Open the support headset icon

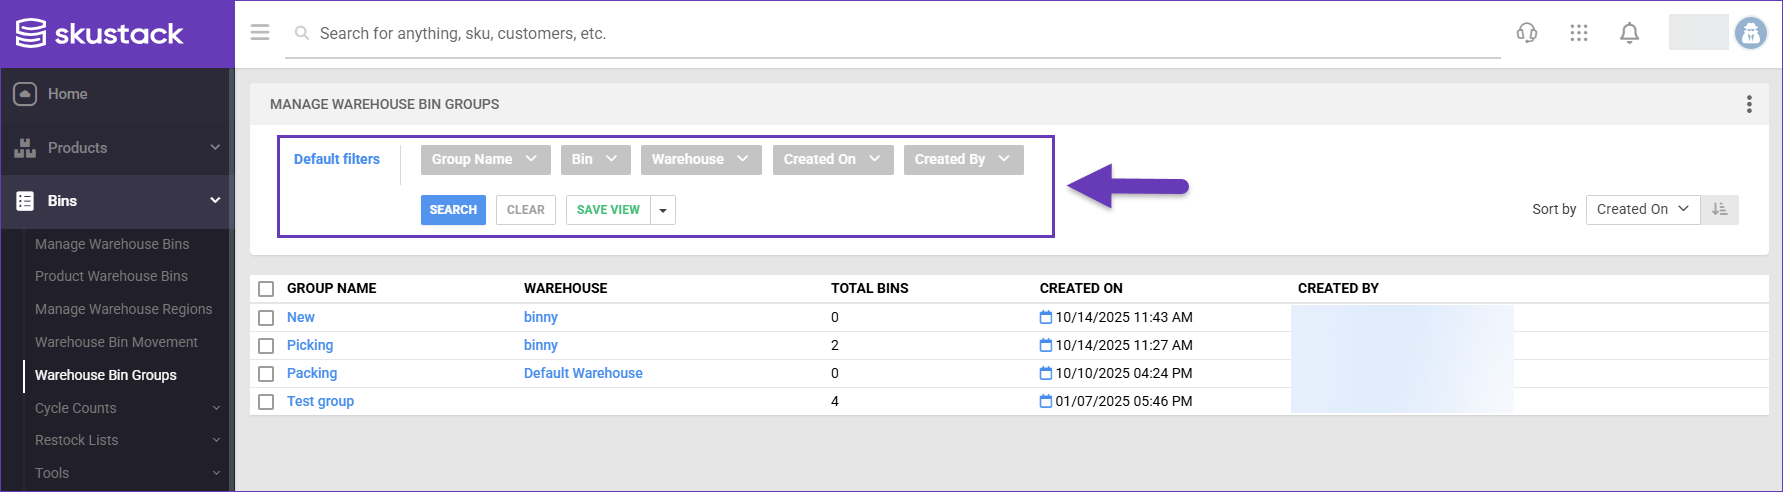point(1526,33)
